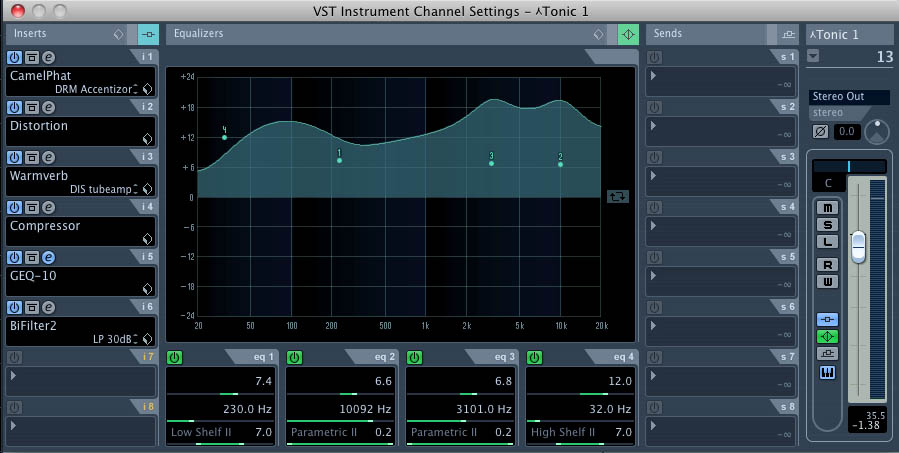Click Inserts section preset diamond icon

(118, 34)
